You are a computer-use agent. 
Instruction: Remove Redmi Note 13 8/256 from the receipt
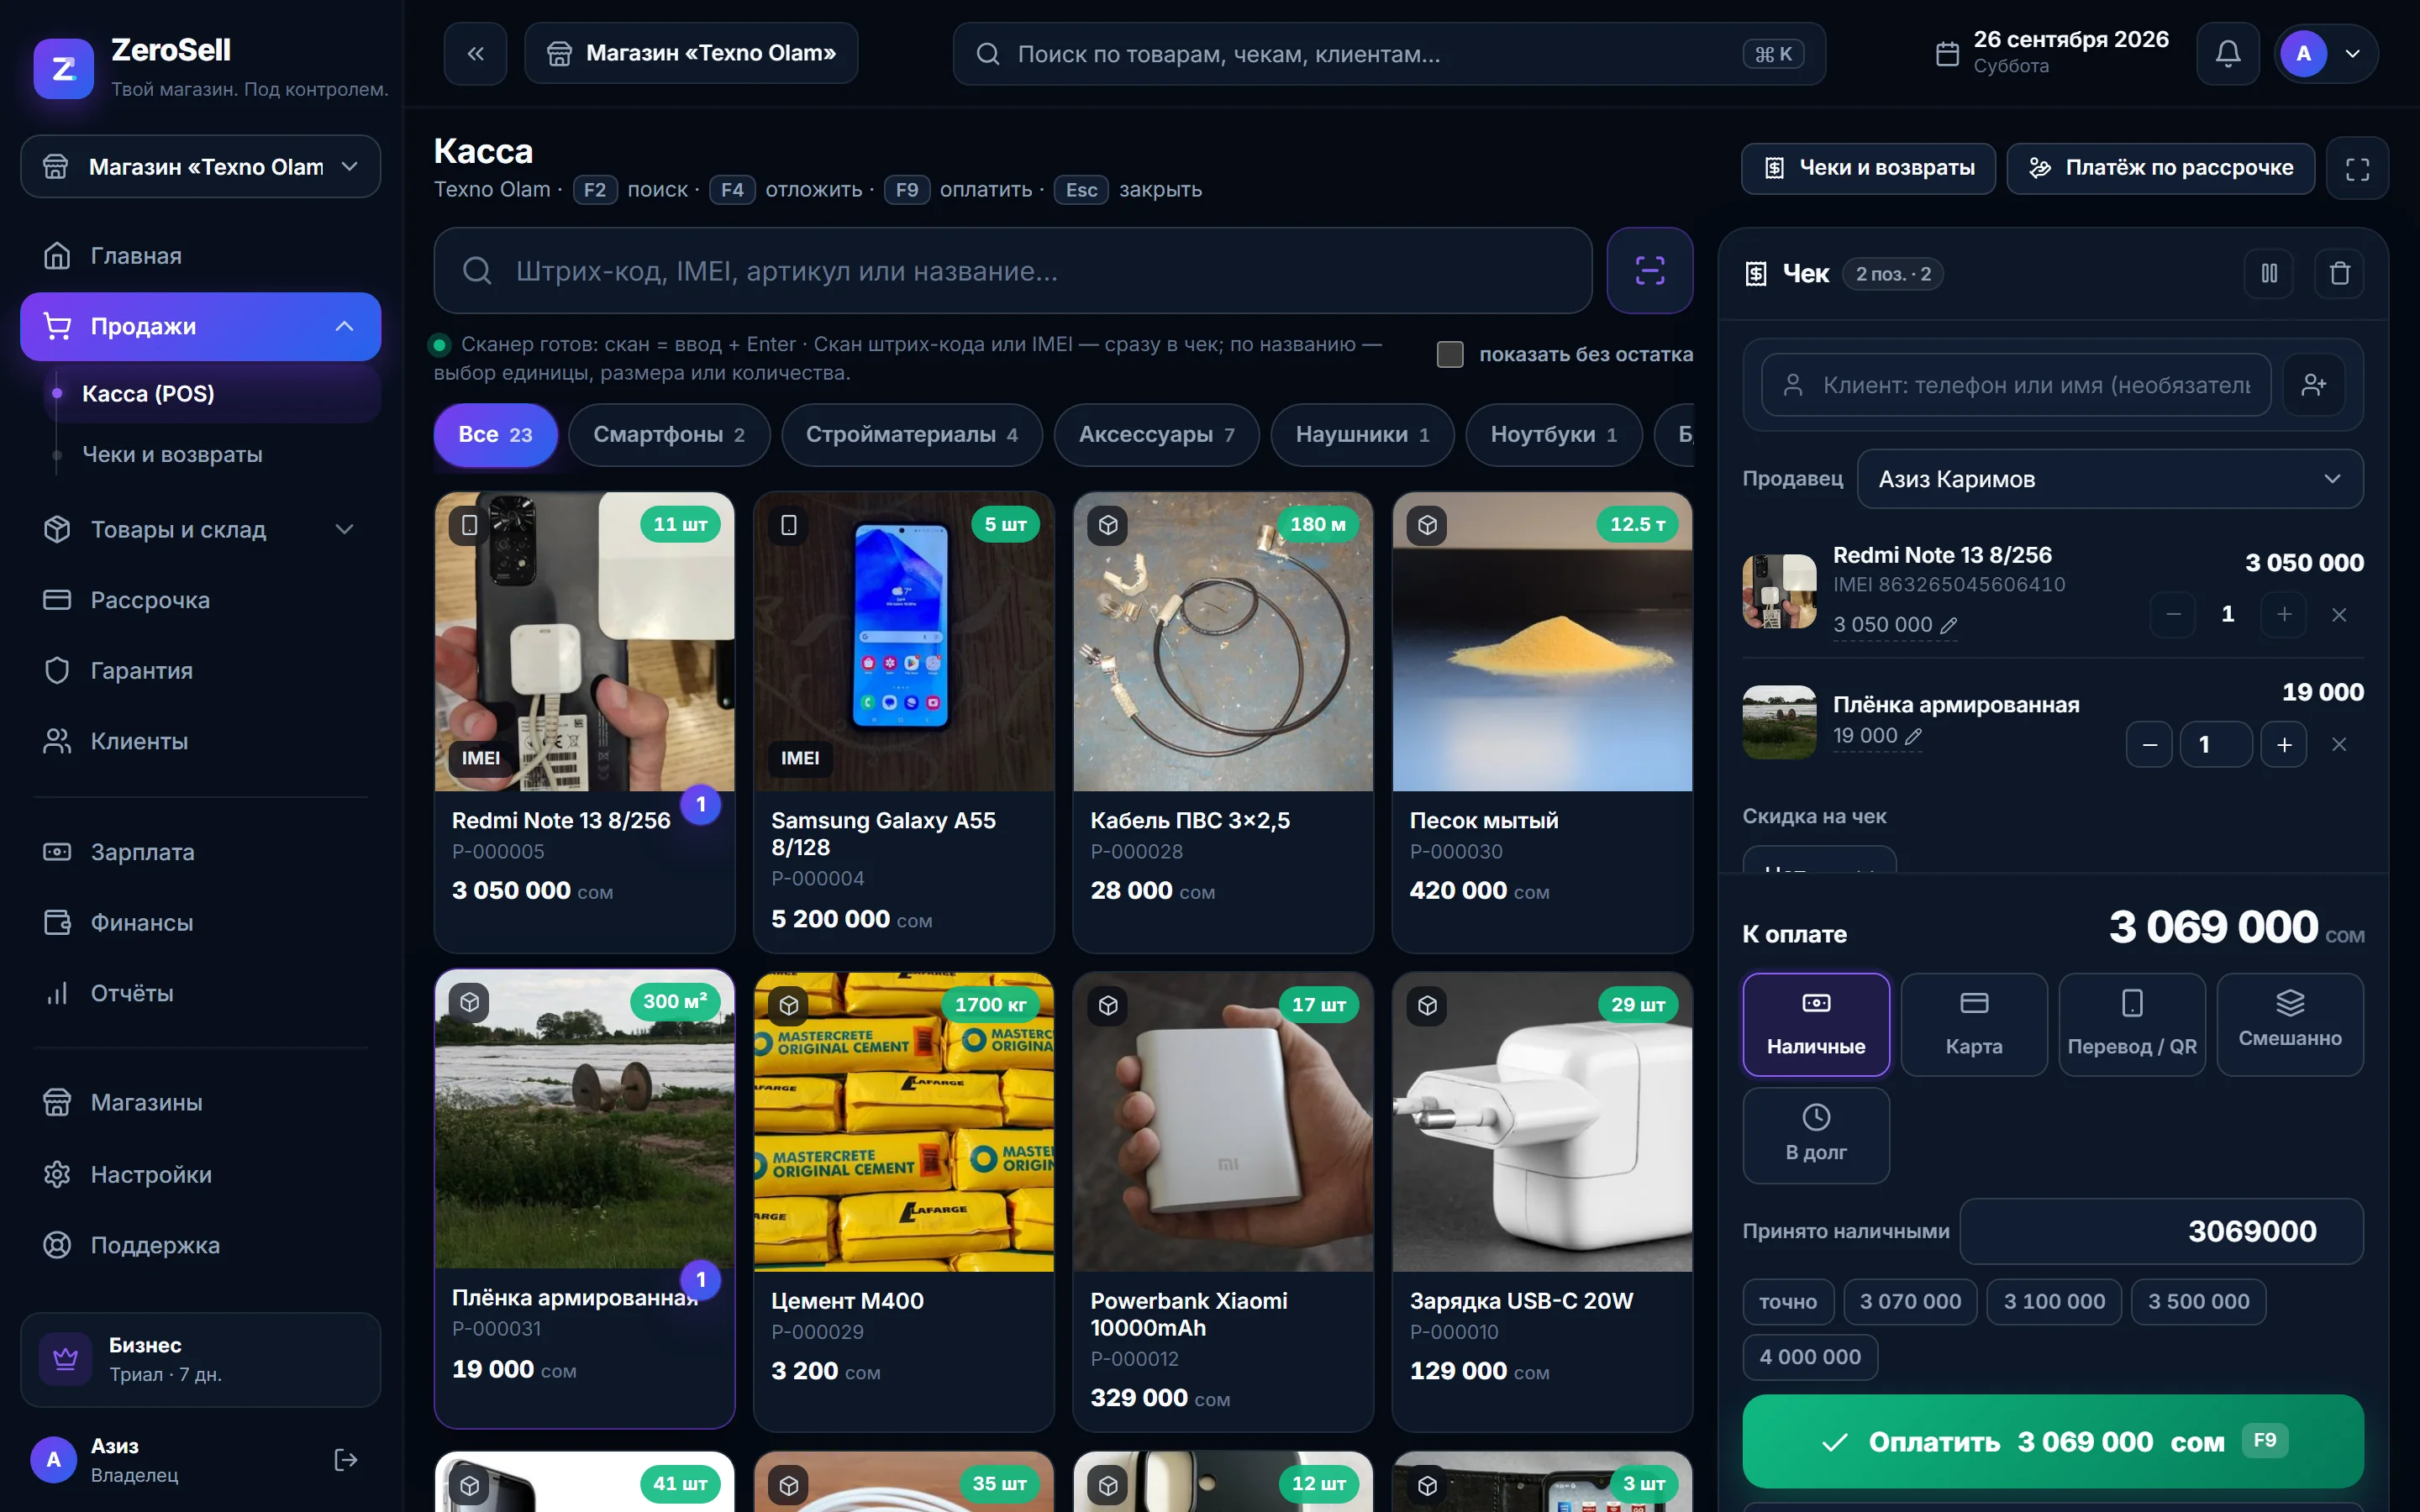pyautogui.click(x=2339, y=615)
